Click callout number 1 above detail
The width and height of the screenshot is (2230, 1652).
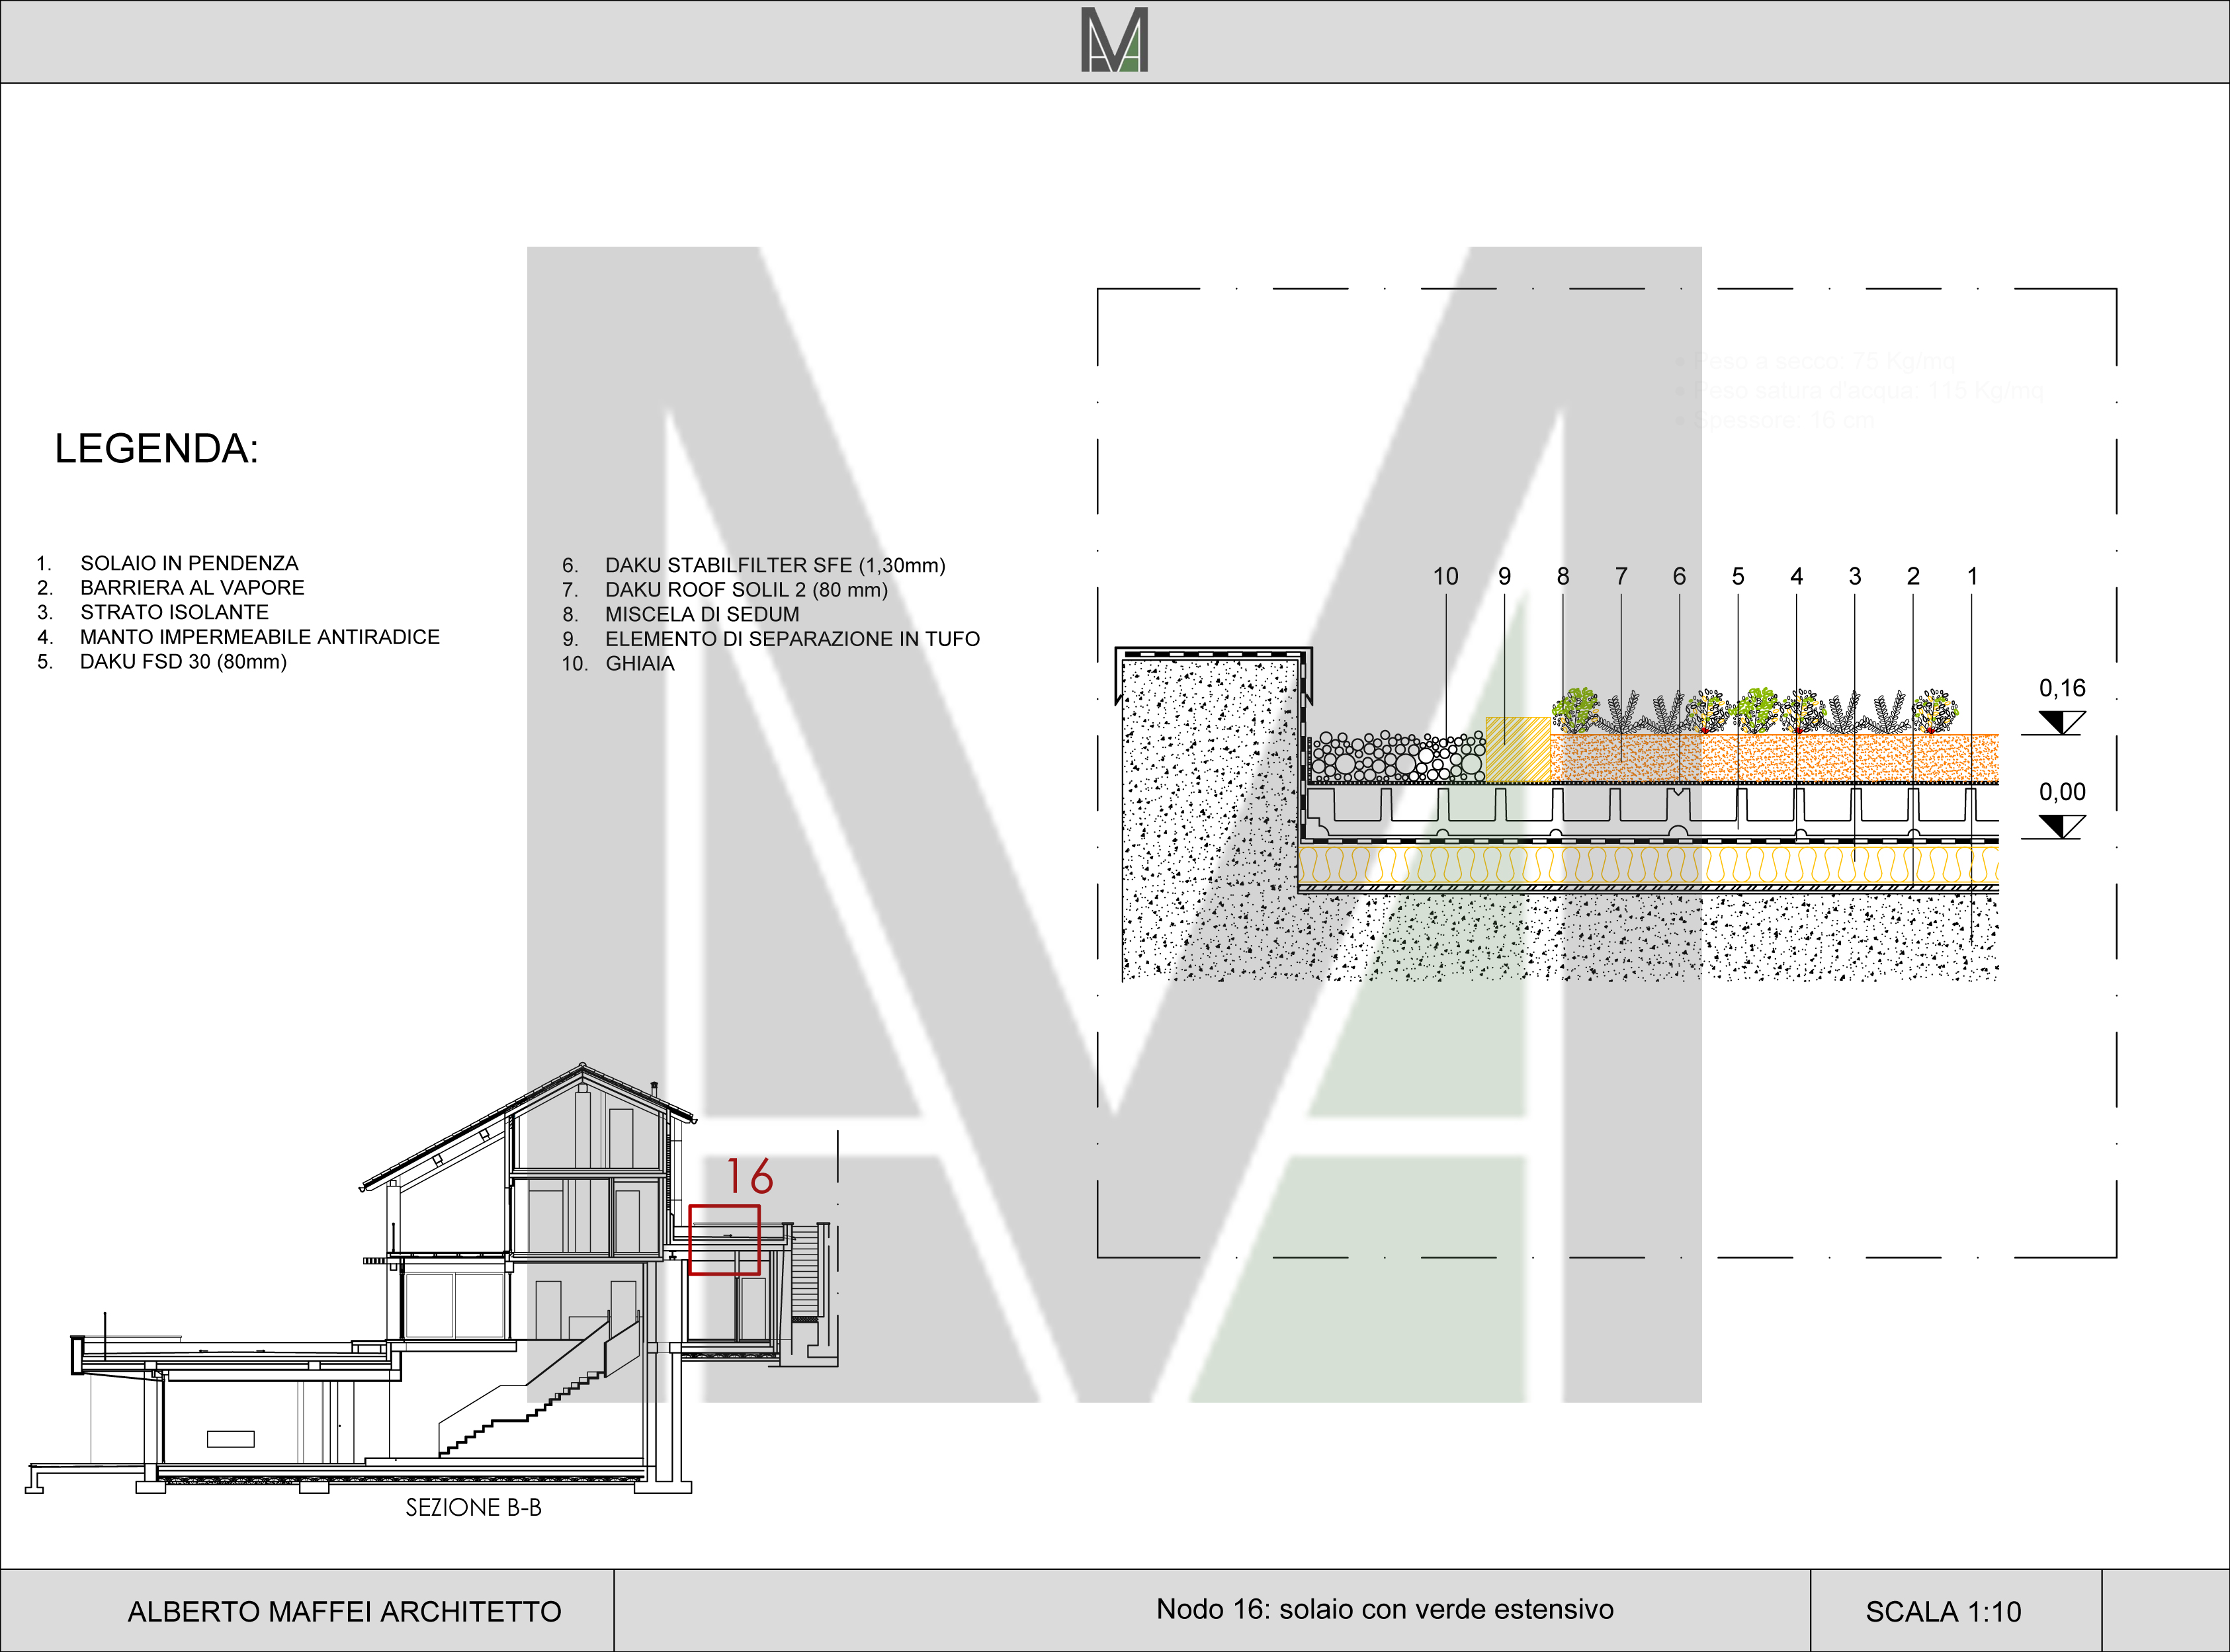pos(1972,576)
